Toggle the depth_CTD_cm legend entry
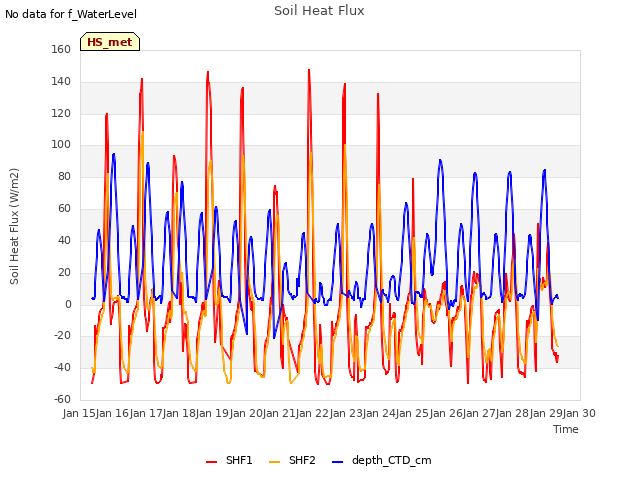Screen dimensions: 640x480 (382, 460)
